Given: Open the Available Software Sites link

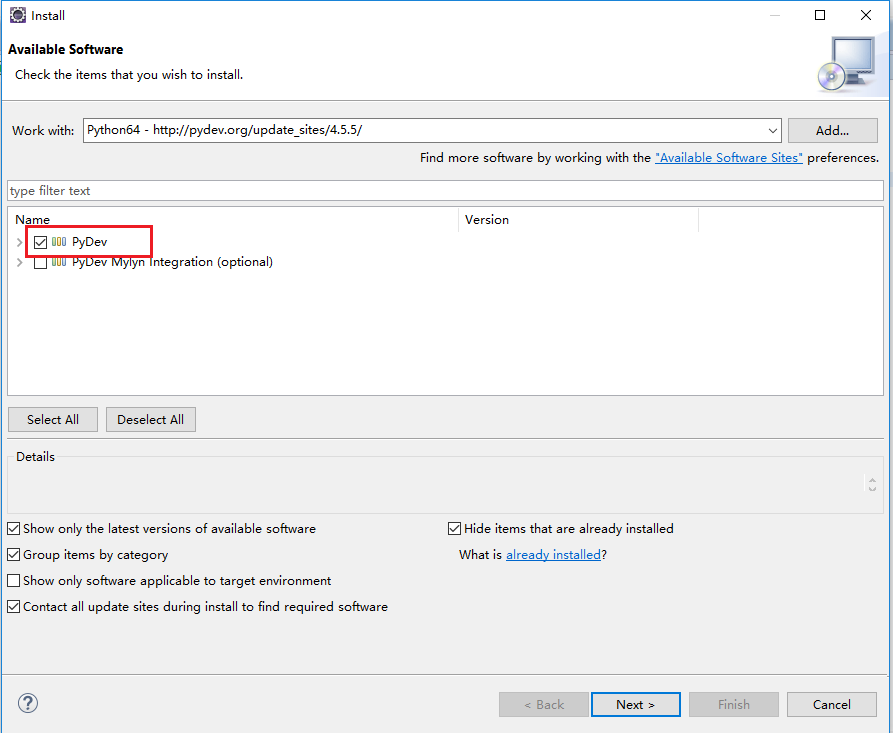Looking at the screenshot, I should [728, 158].
